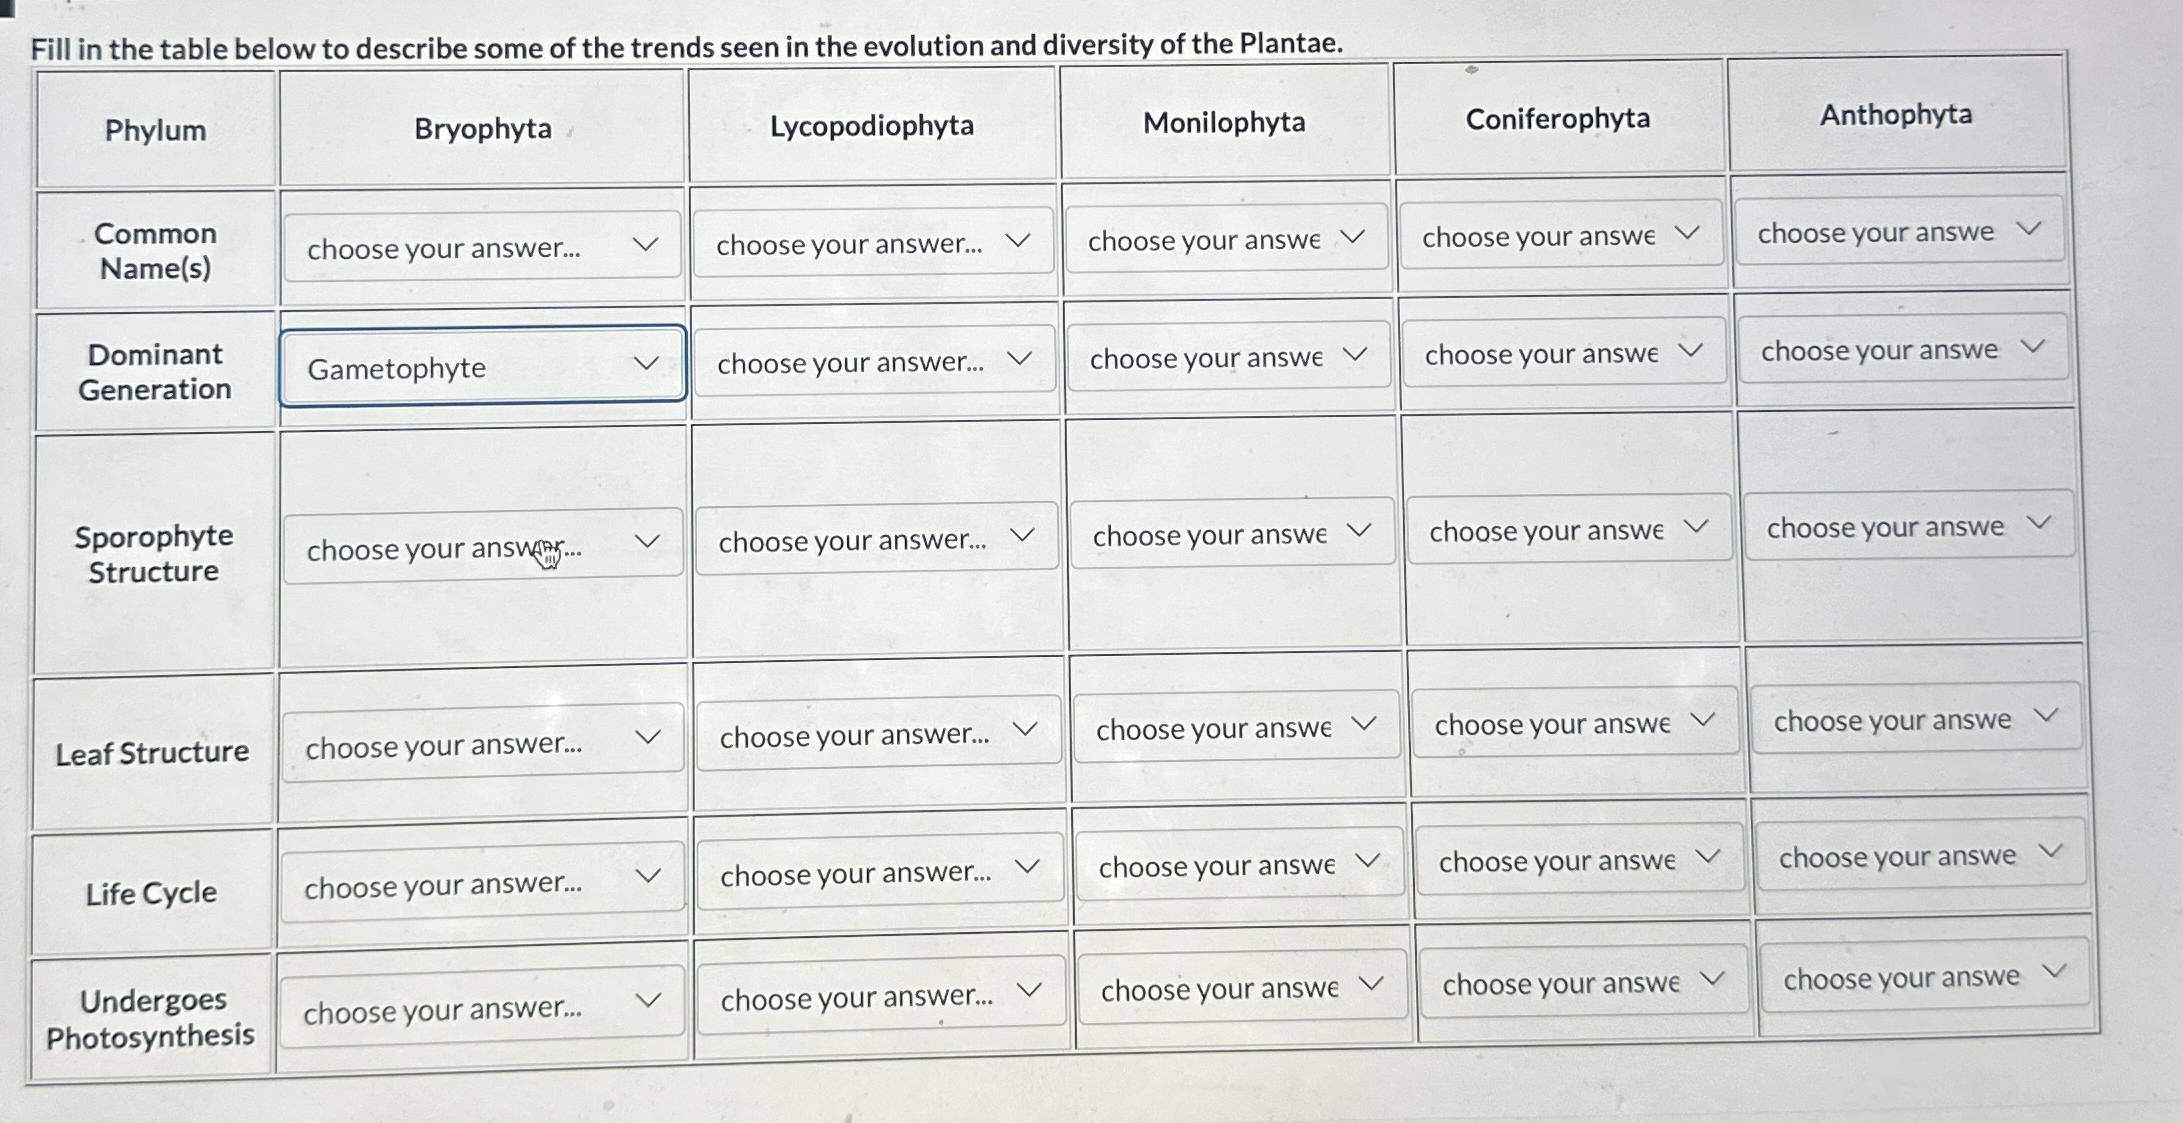Open Monilophyta Undergoes Photosynthesis dropdown
Image resolution: width=2183 pixels, height=1123 pixels.
pyautogui.click(x=1242, y=988)
